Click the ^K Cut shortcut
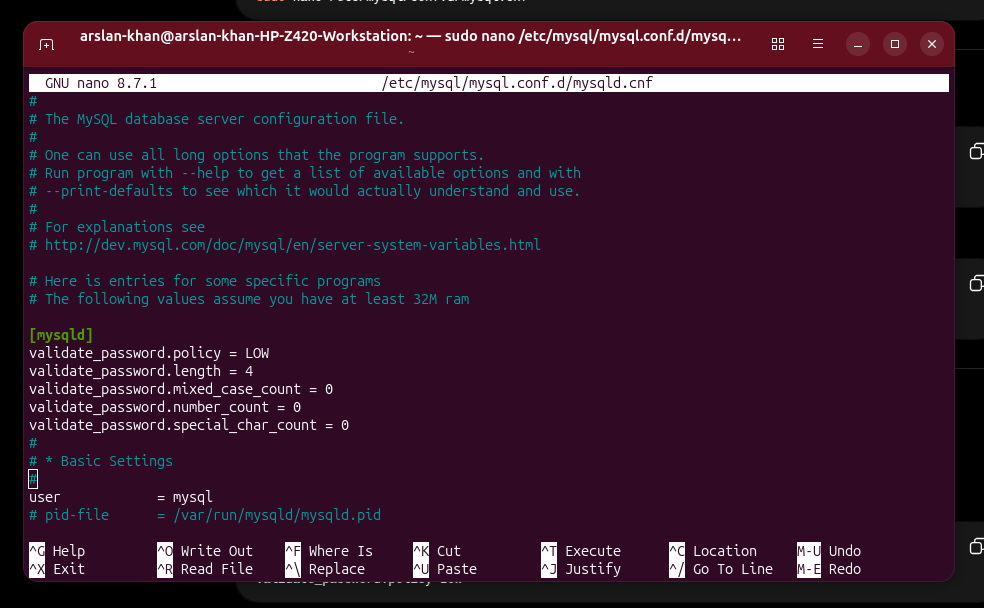The image size is (984, 608). (437, 551)
